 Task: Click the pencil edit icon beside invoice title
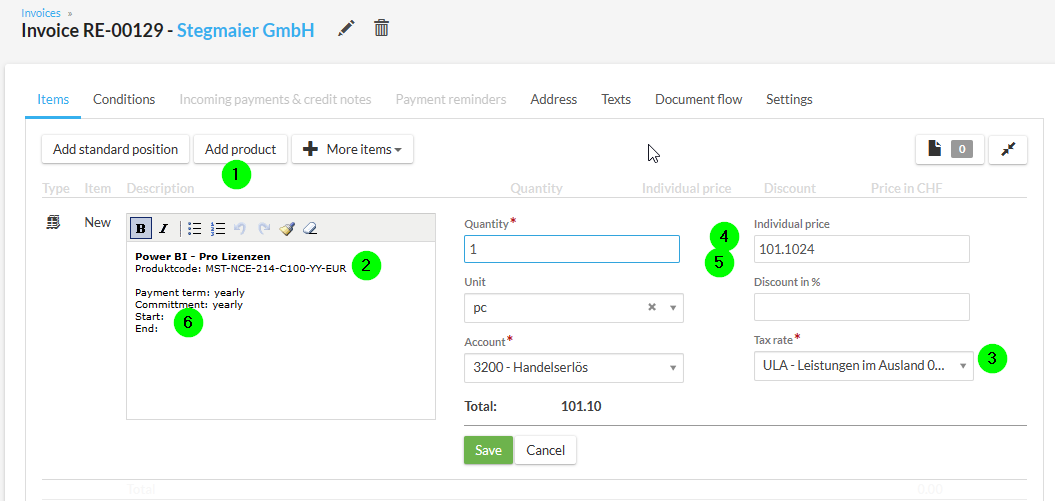[346, 28]
